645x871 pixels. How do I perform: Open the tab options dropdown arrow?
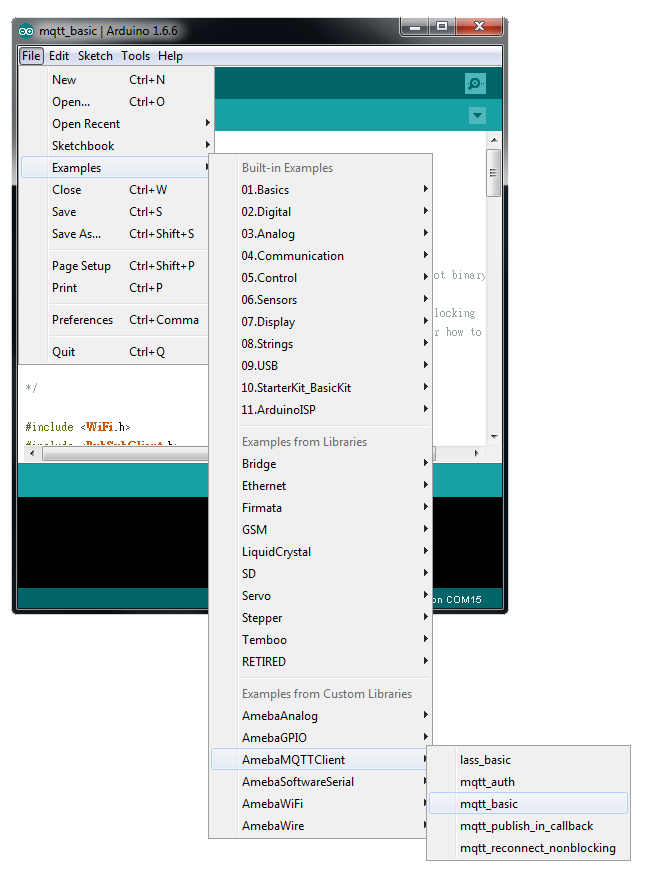[x=477, y=116]
